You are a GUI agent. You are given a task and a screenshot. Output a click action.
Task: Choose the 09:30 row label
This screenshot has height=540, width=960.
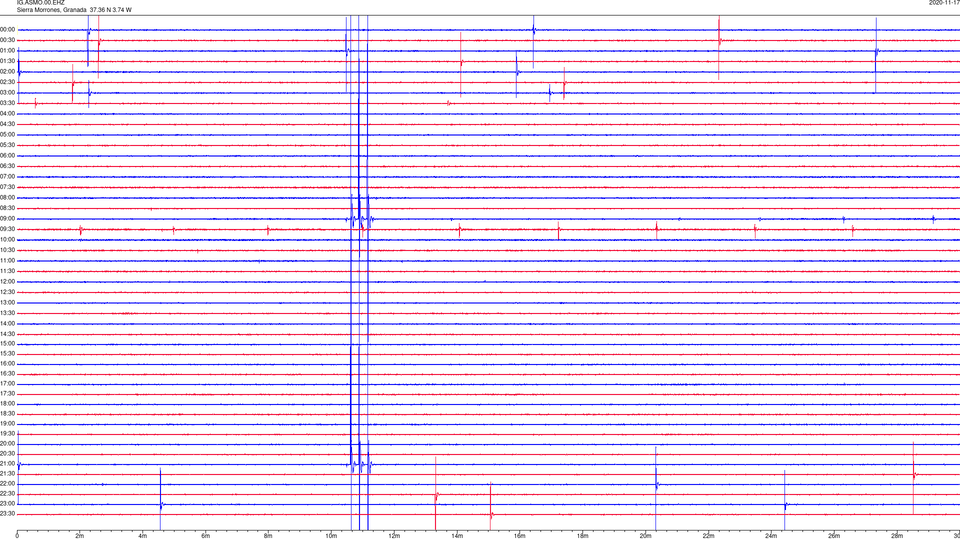(x=8, y=229)
